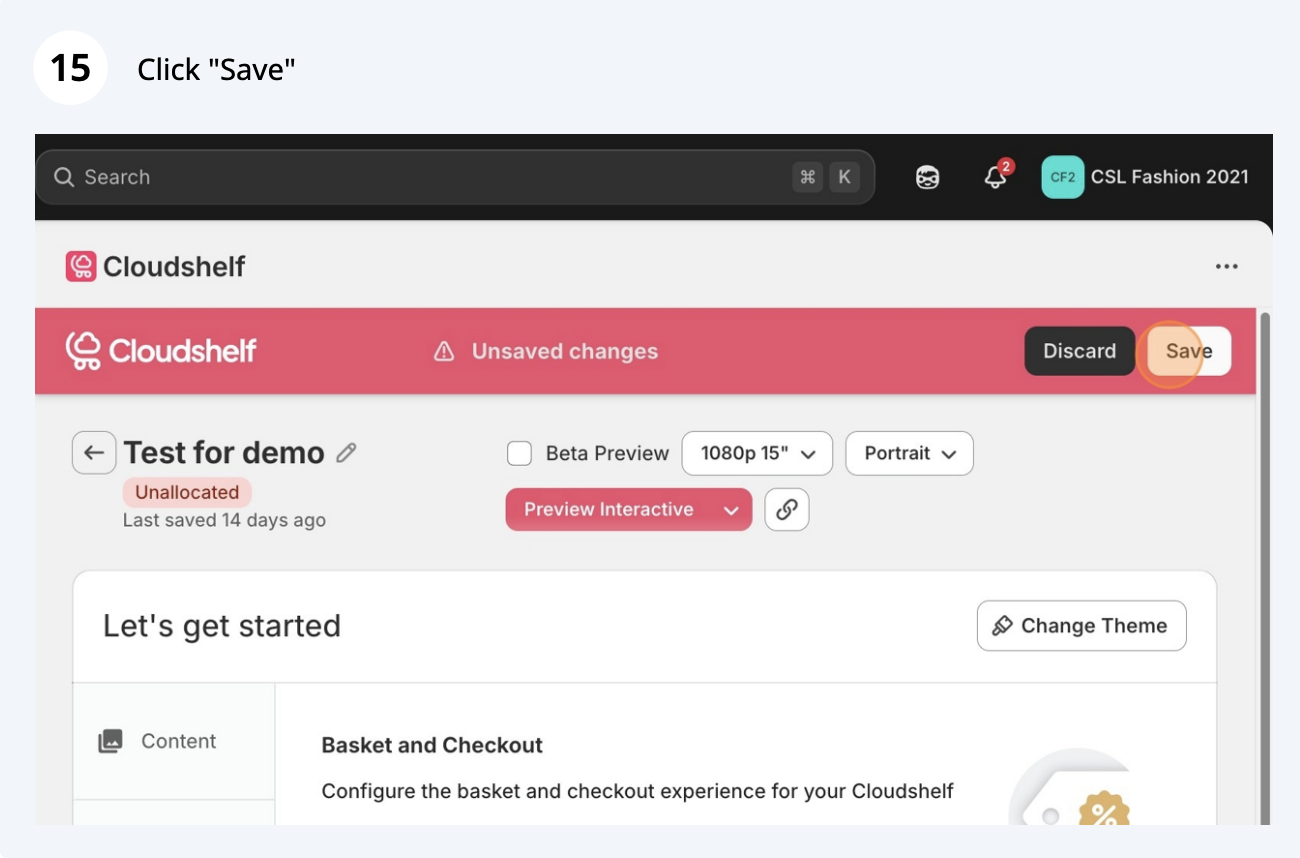The image size is (1300, 858).
Task: Click the Unsaved changes label
Action: click(x=565, y=352)
